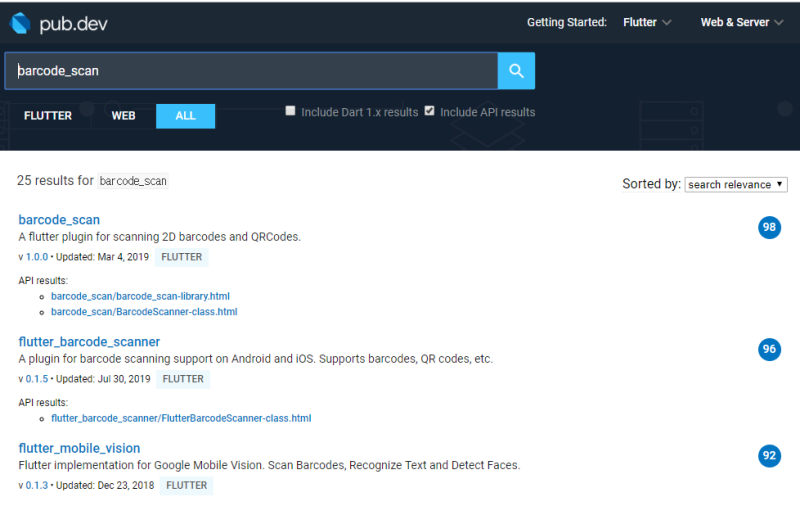
Task: Open the Flutter getting started dropdown
Action: pyautogui.click(x=647, y=22)
